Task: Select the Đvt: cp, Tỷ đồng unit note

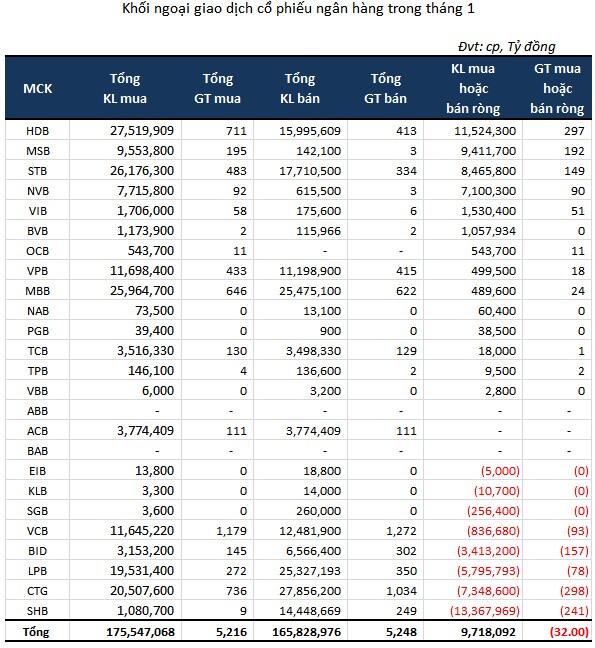Action: click(x=507, y=46)
